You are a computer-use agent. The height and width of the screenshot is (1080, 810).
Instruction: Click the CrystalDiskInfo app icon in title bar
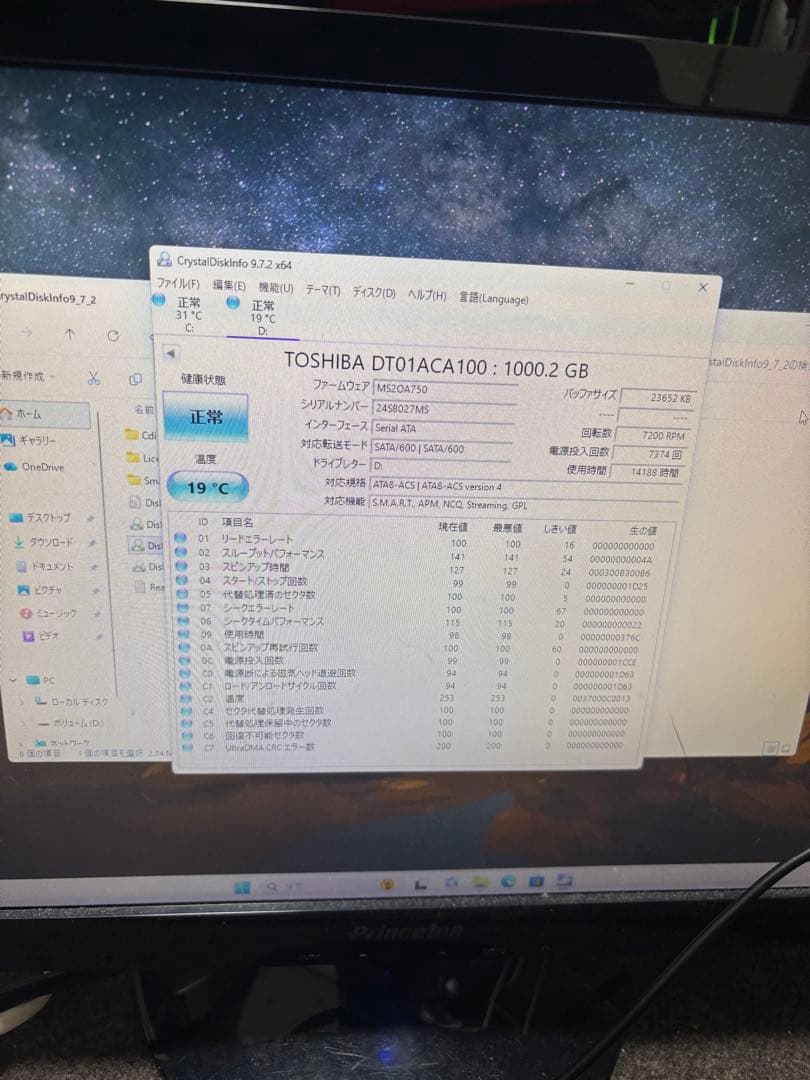[165, 260]
